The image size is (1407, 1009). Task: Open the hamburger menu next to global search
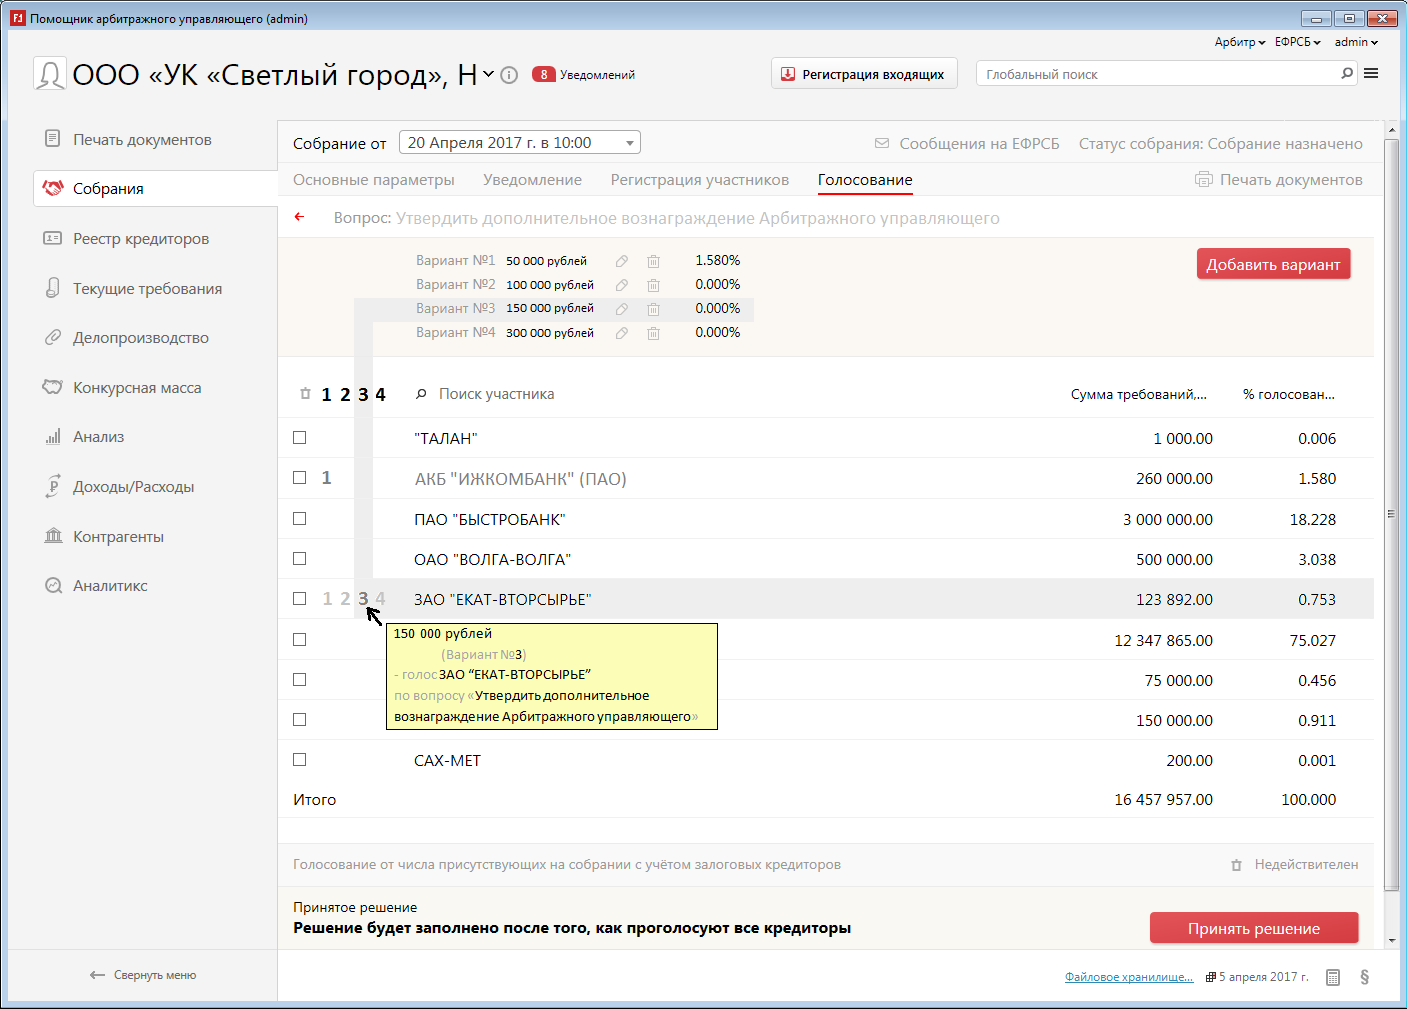pos(1371,74)
